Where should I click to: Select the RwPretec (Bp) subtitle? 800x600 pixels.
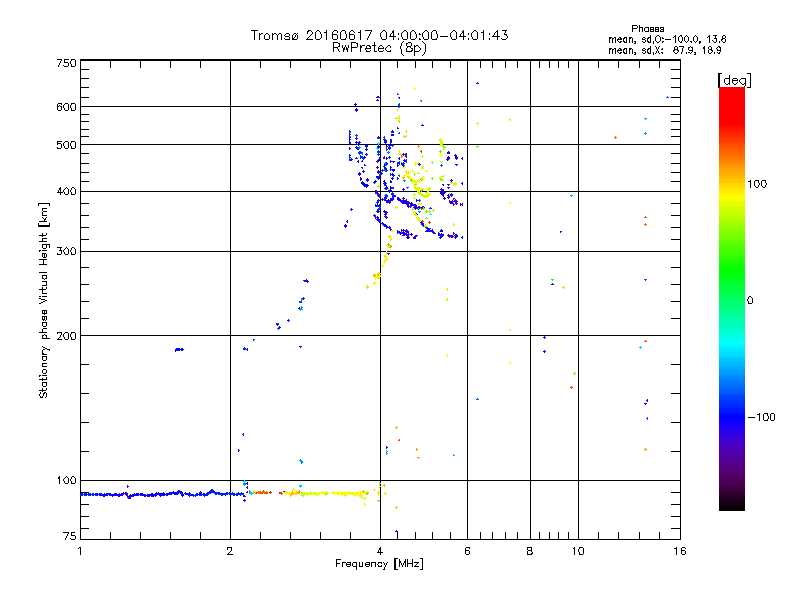(379, 47)
